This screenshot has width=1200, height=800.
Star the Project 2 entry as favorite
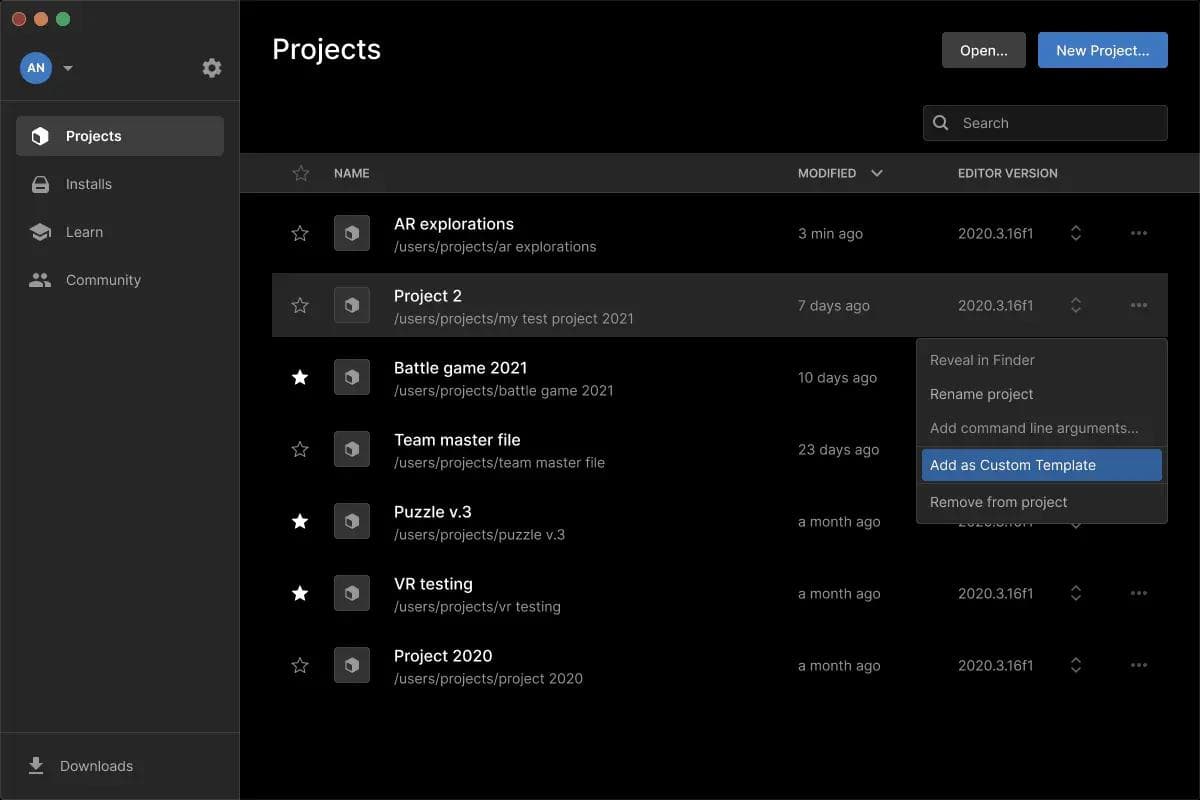pyautogui.click(x=300, y=305)
